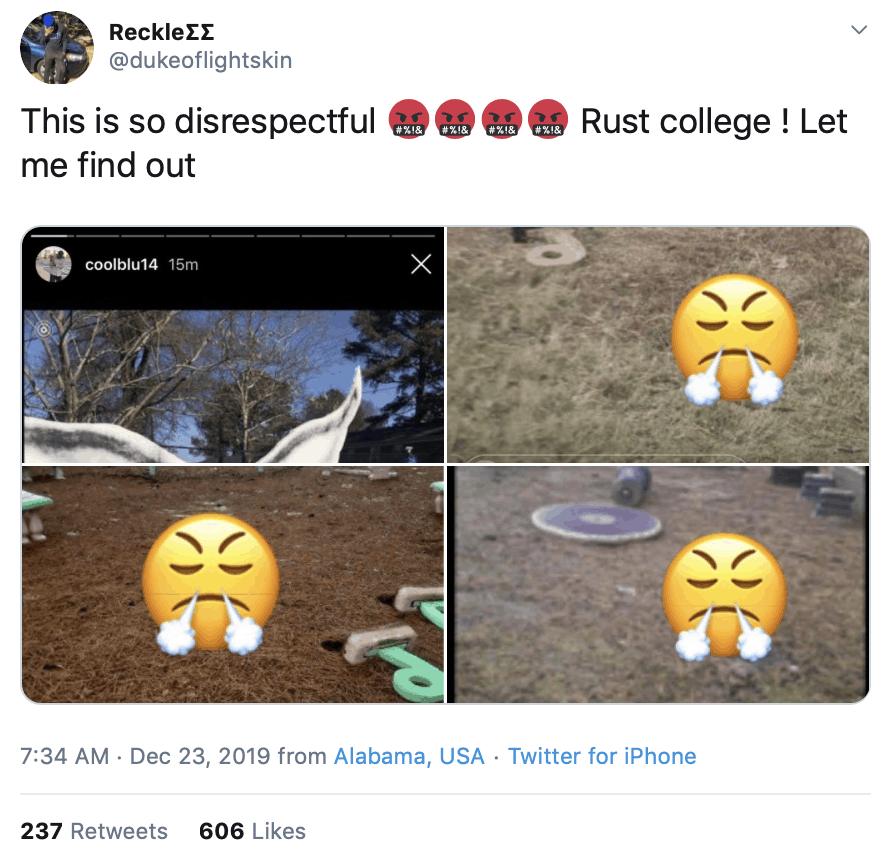Open the Alabama, USA location link

point(409,756)
